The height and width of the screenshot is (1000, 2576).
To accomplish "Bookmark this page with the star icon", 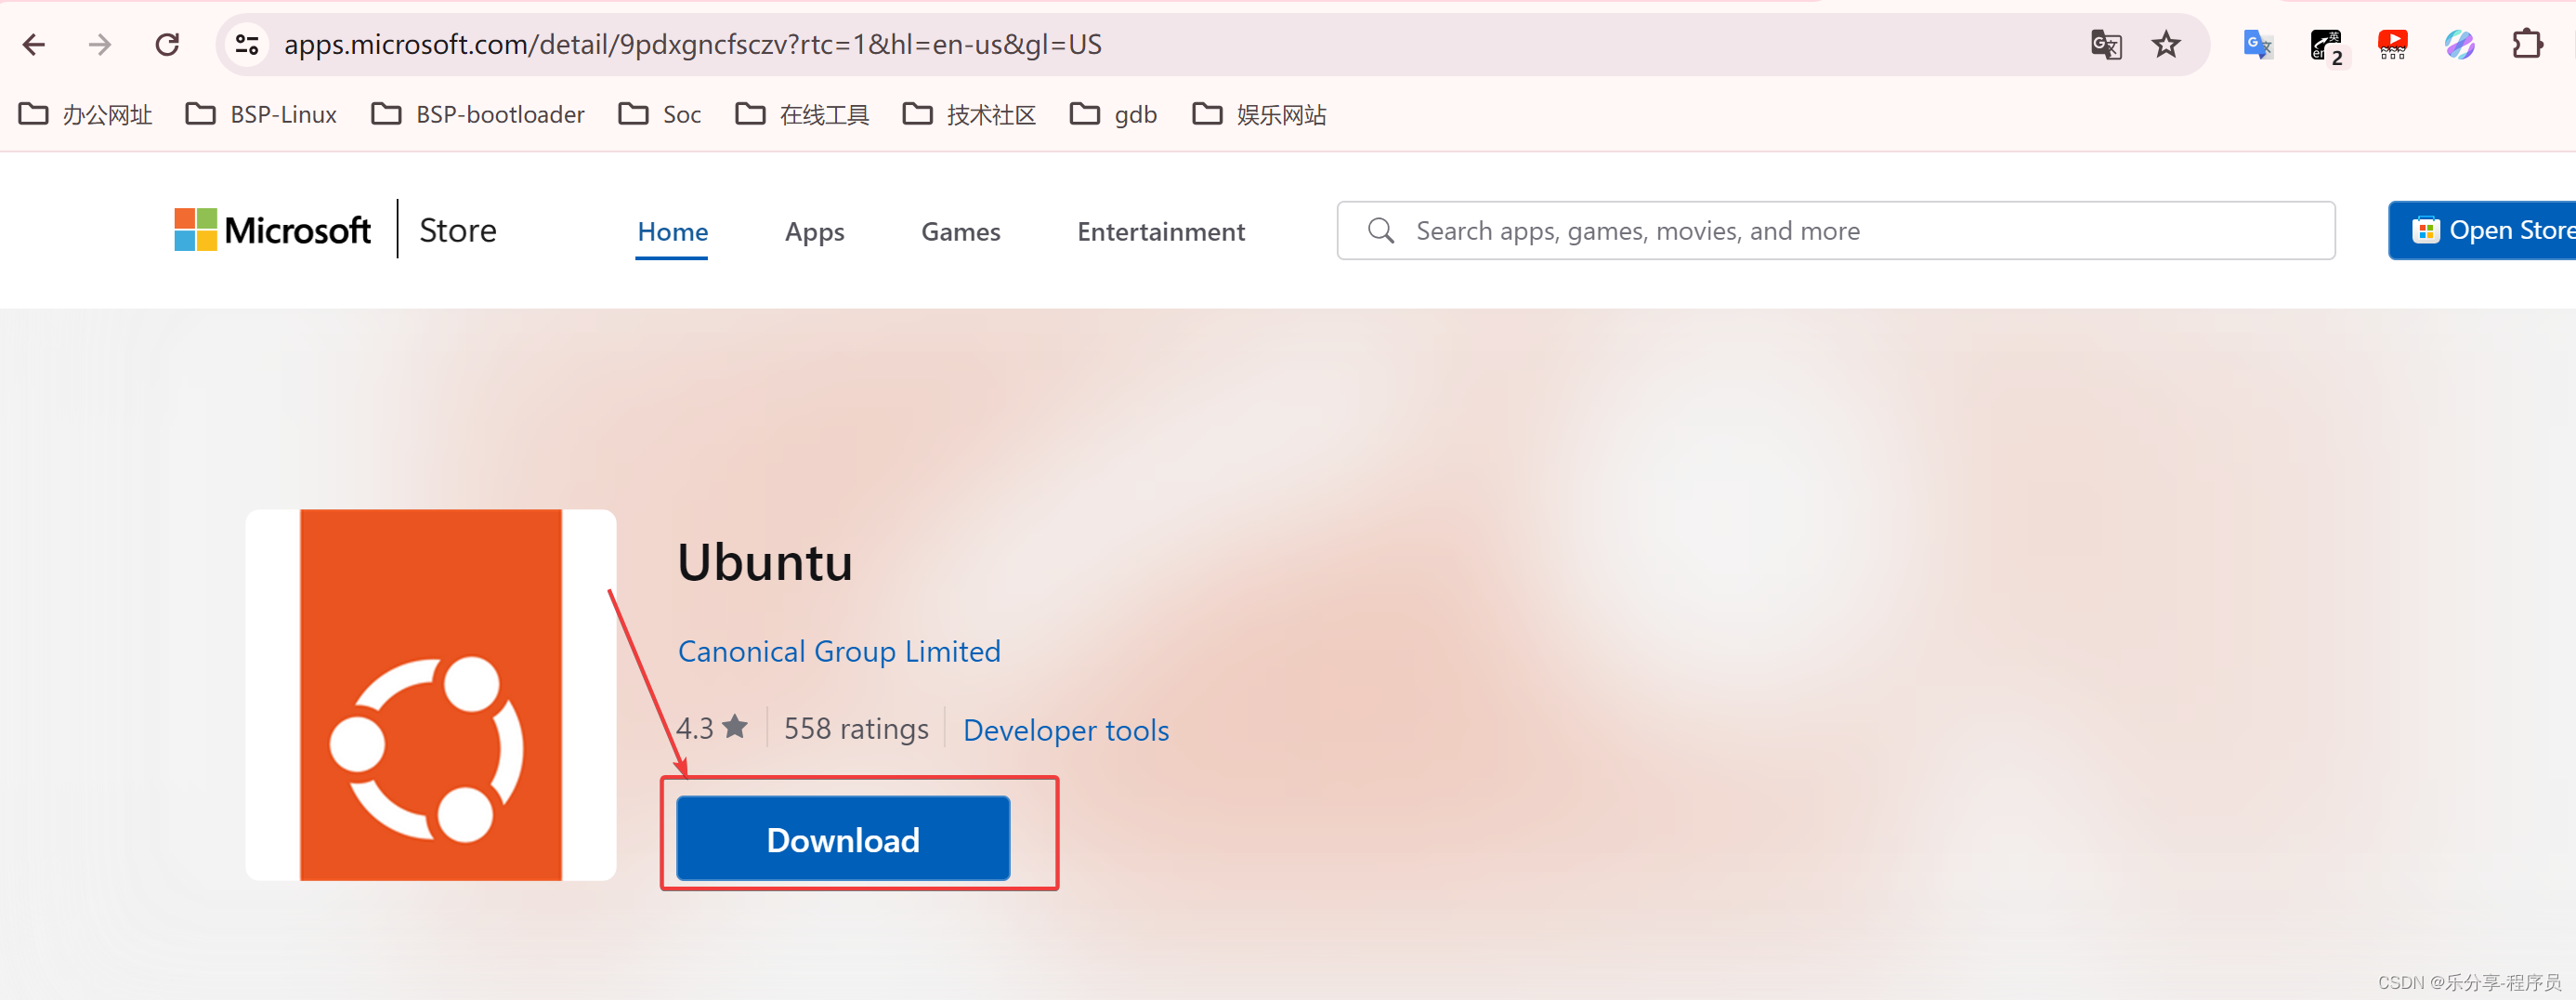I will click(2166, 44).
